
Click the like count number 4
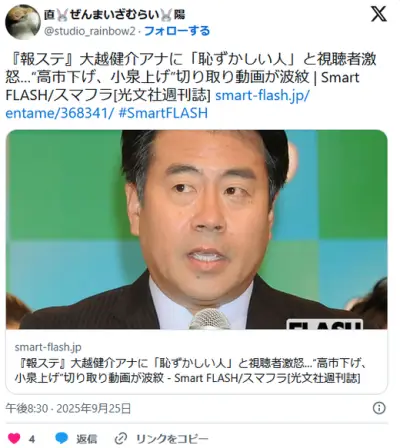(x=32, y=439)
